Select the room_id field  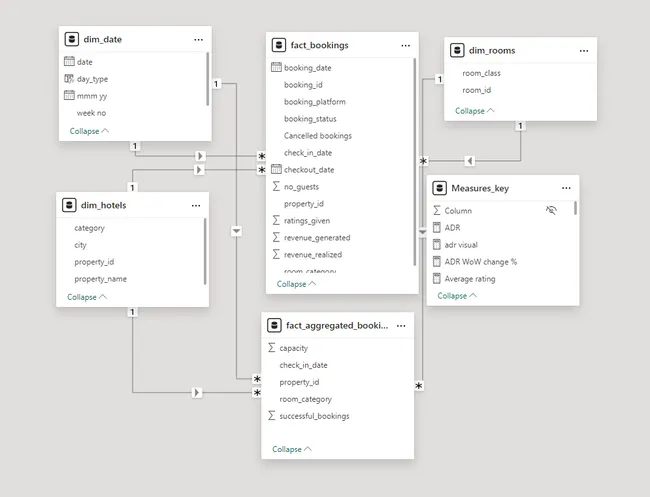coord(476,90)
